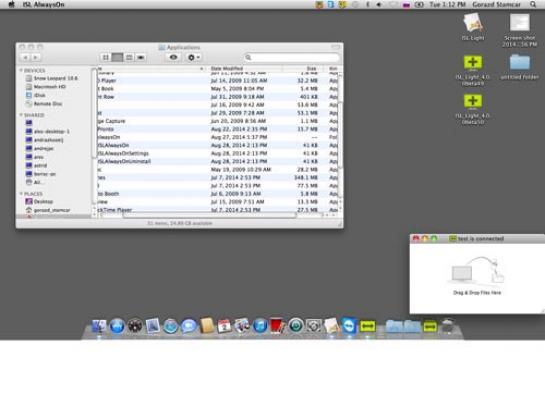545x407 pixels.
Task: Open Dashboard from the Dock
Action: [x=135, y=326]
